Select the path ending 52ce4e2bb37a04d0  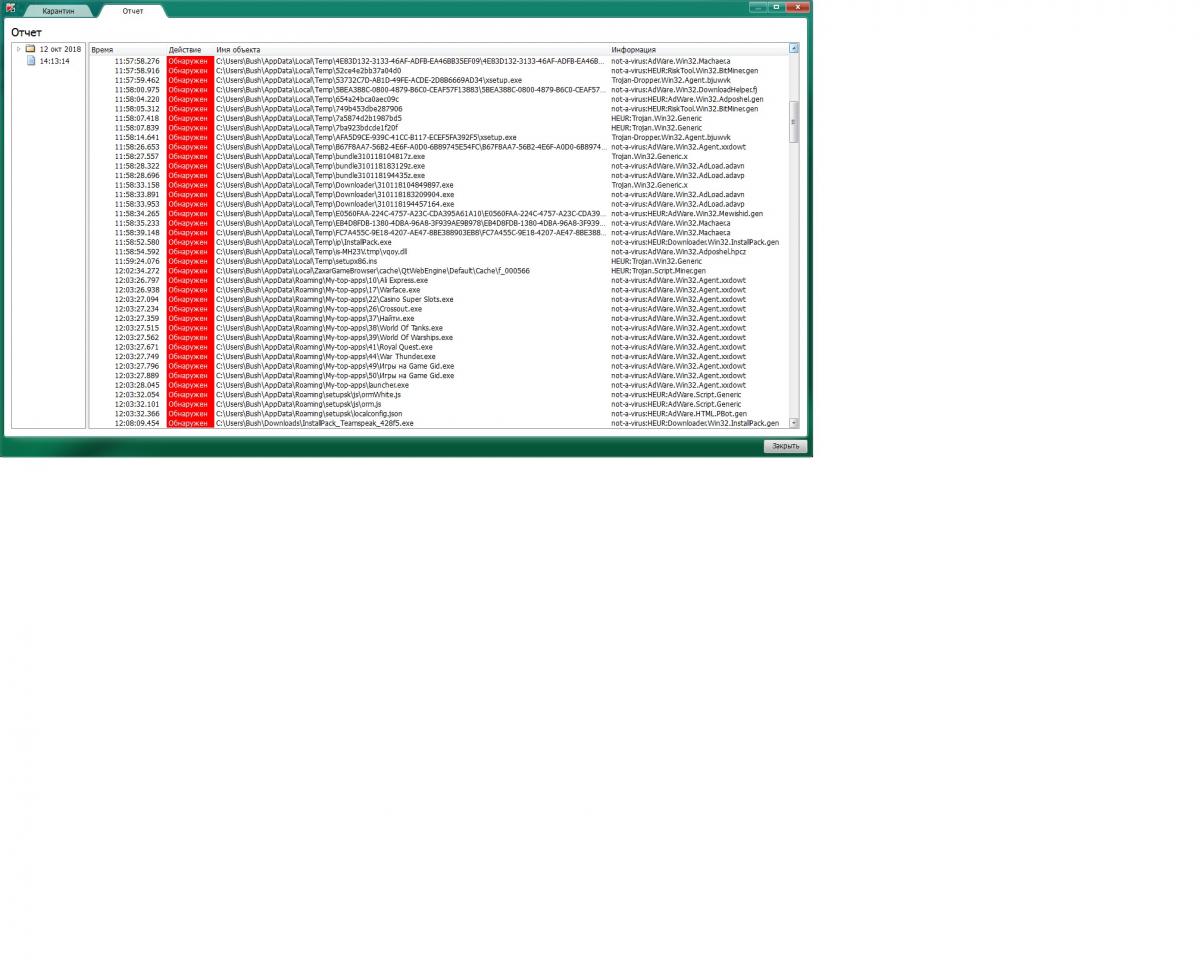pyautogui.click(x=308, y=71)
